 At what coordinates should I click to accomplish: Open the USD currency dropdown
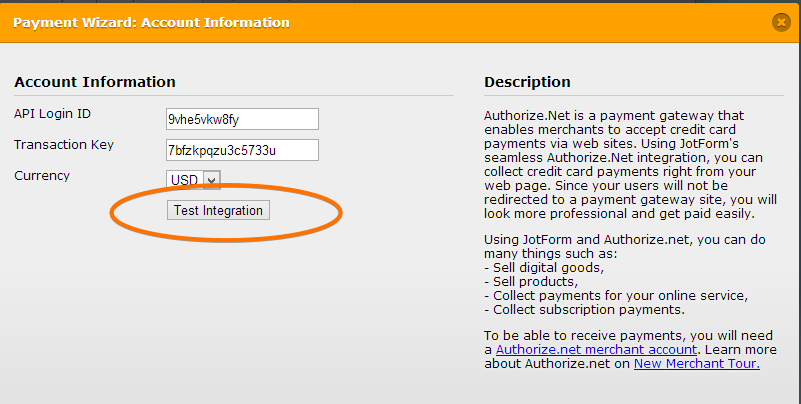[x=193, y=180]
